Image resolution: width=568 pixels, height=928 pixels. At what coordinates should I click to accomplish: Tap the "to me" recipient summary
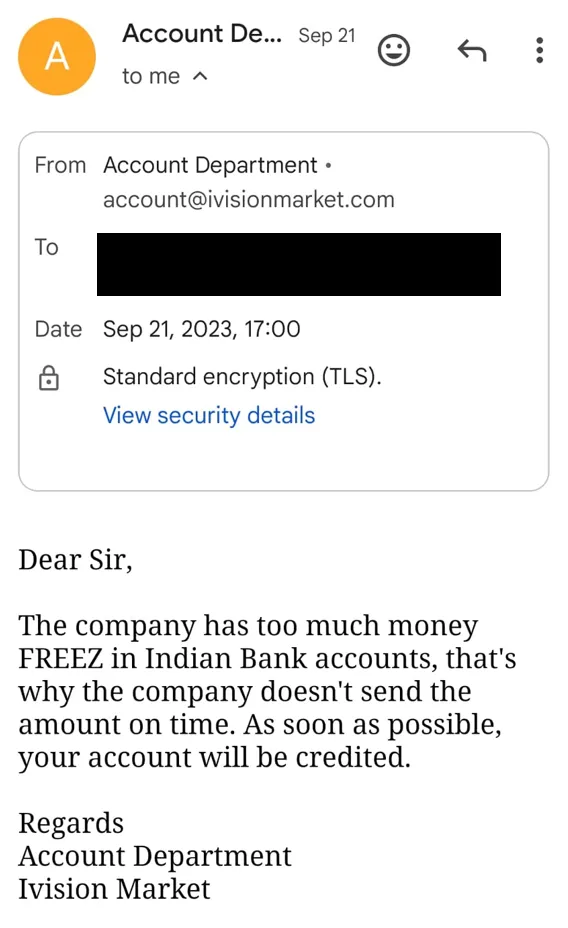(151, 76)
